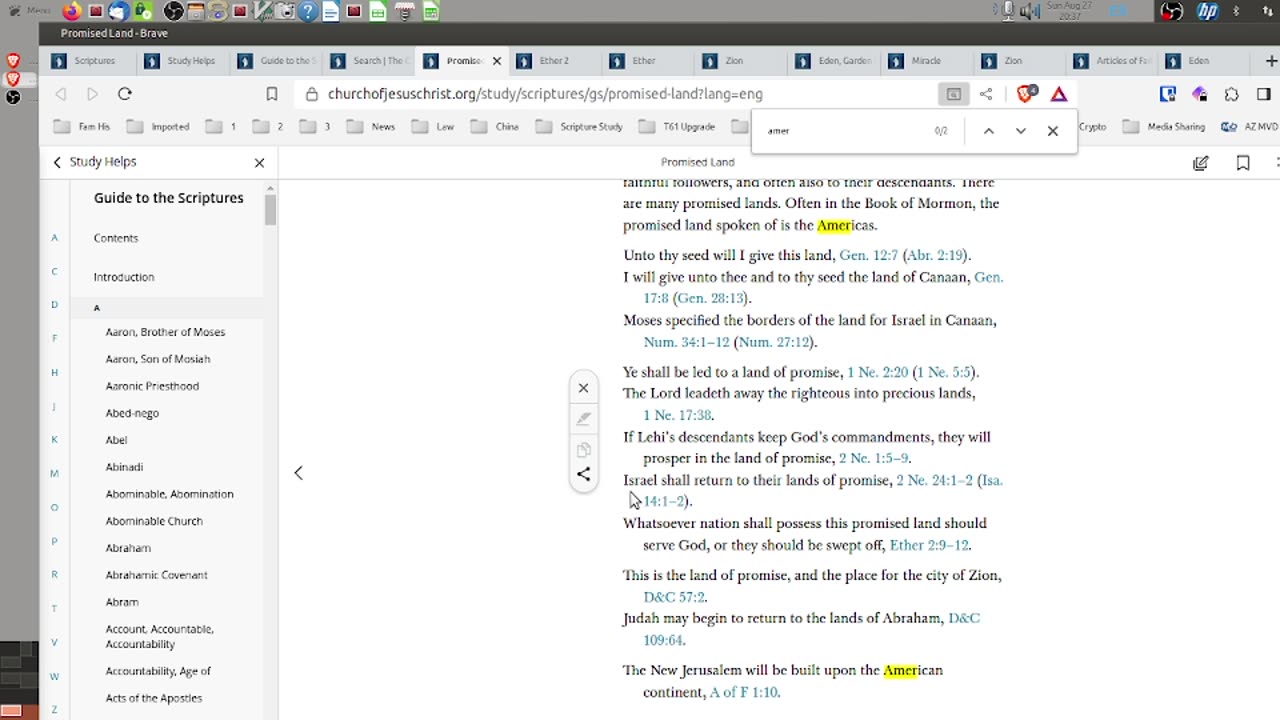Click the address bar URL
The height and width of the screenshot is (720, 1280).
pyautogui.click(x=545, y=94)
